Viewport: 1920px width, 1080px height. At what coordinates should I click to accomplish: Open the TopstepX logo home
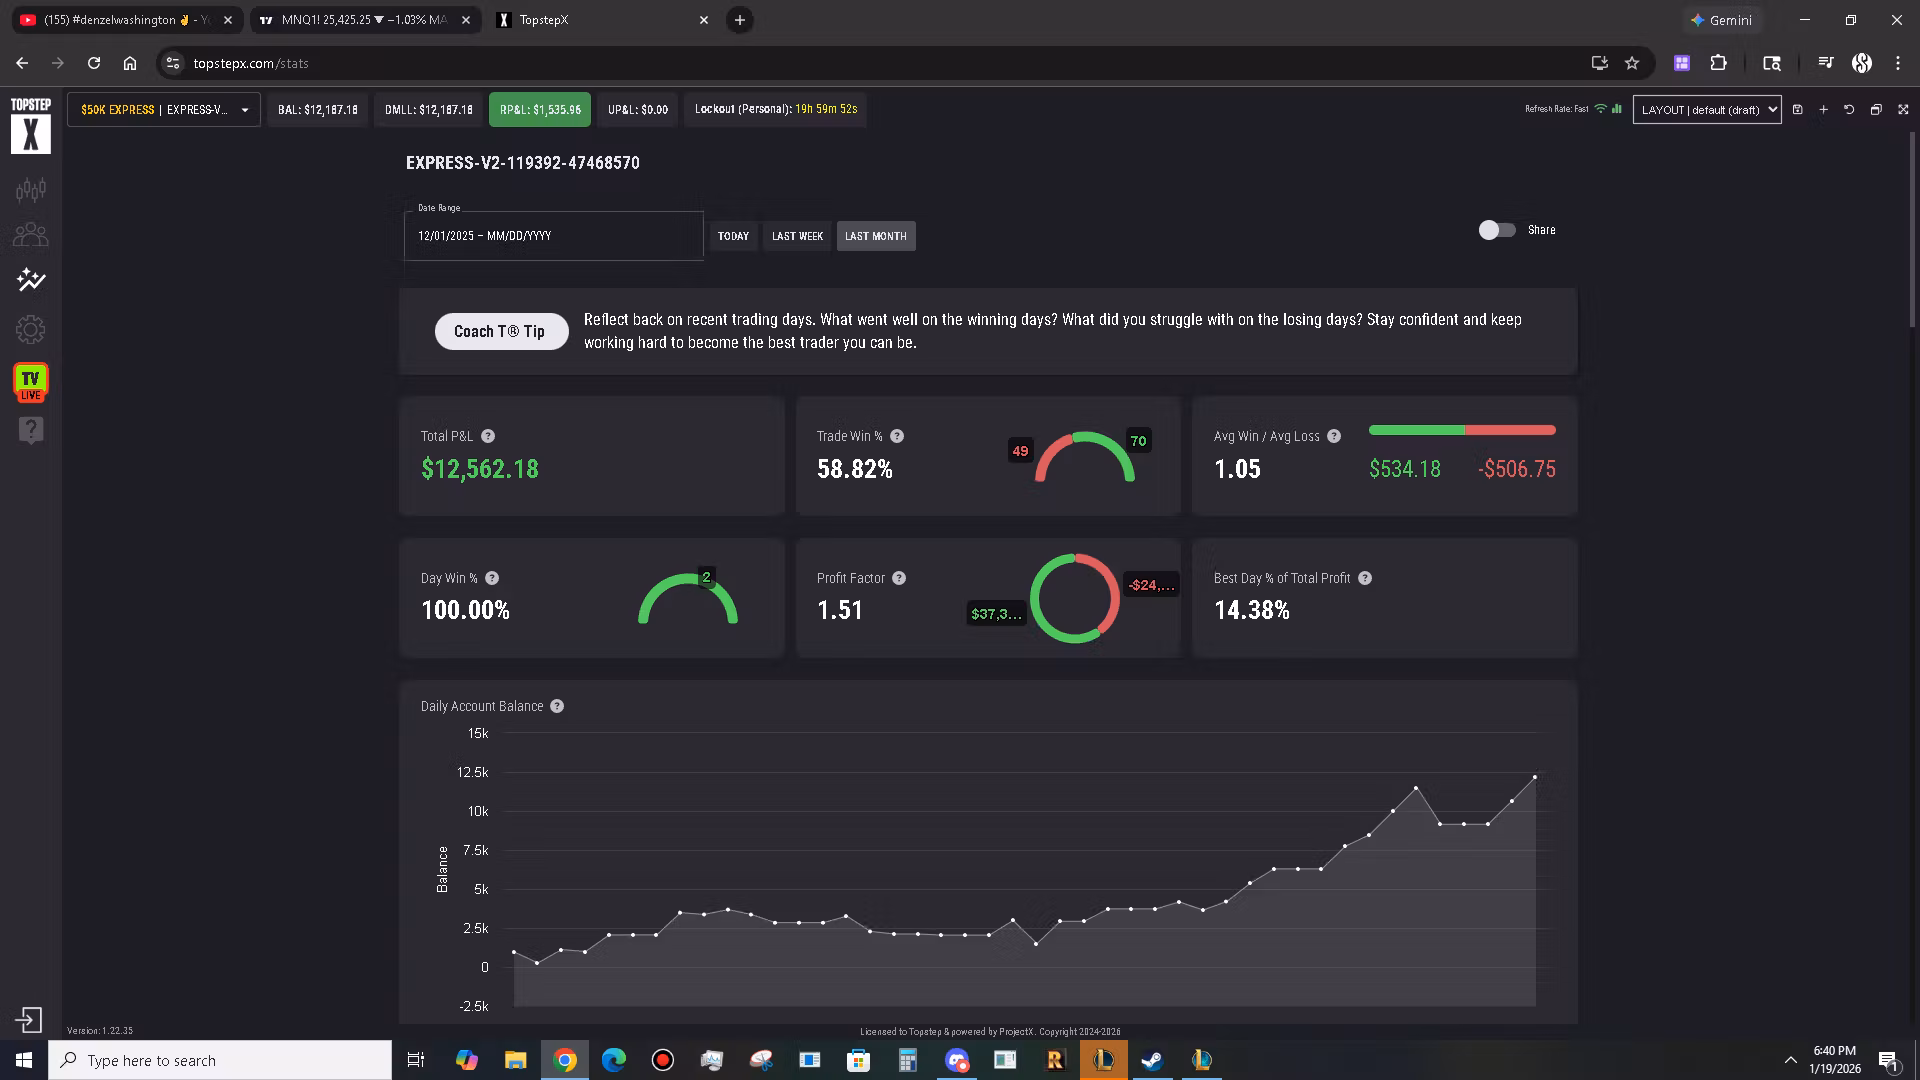(x=31, y=125)
